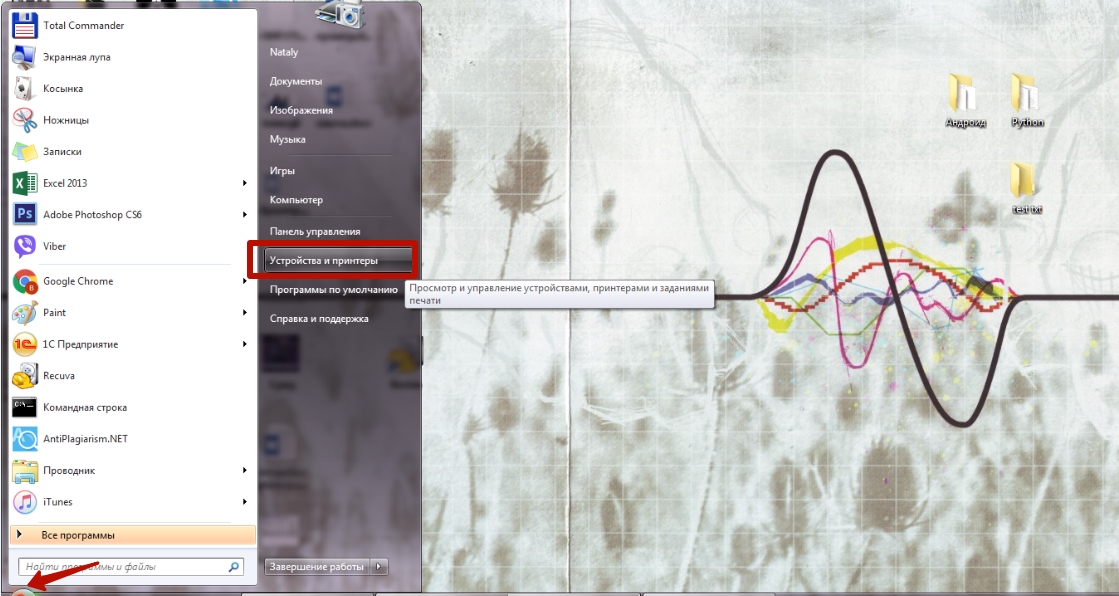Click the Завершение работы button

point(316,567)
